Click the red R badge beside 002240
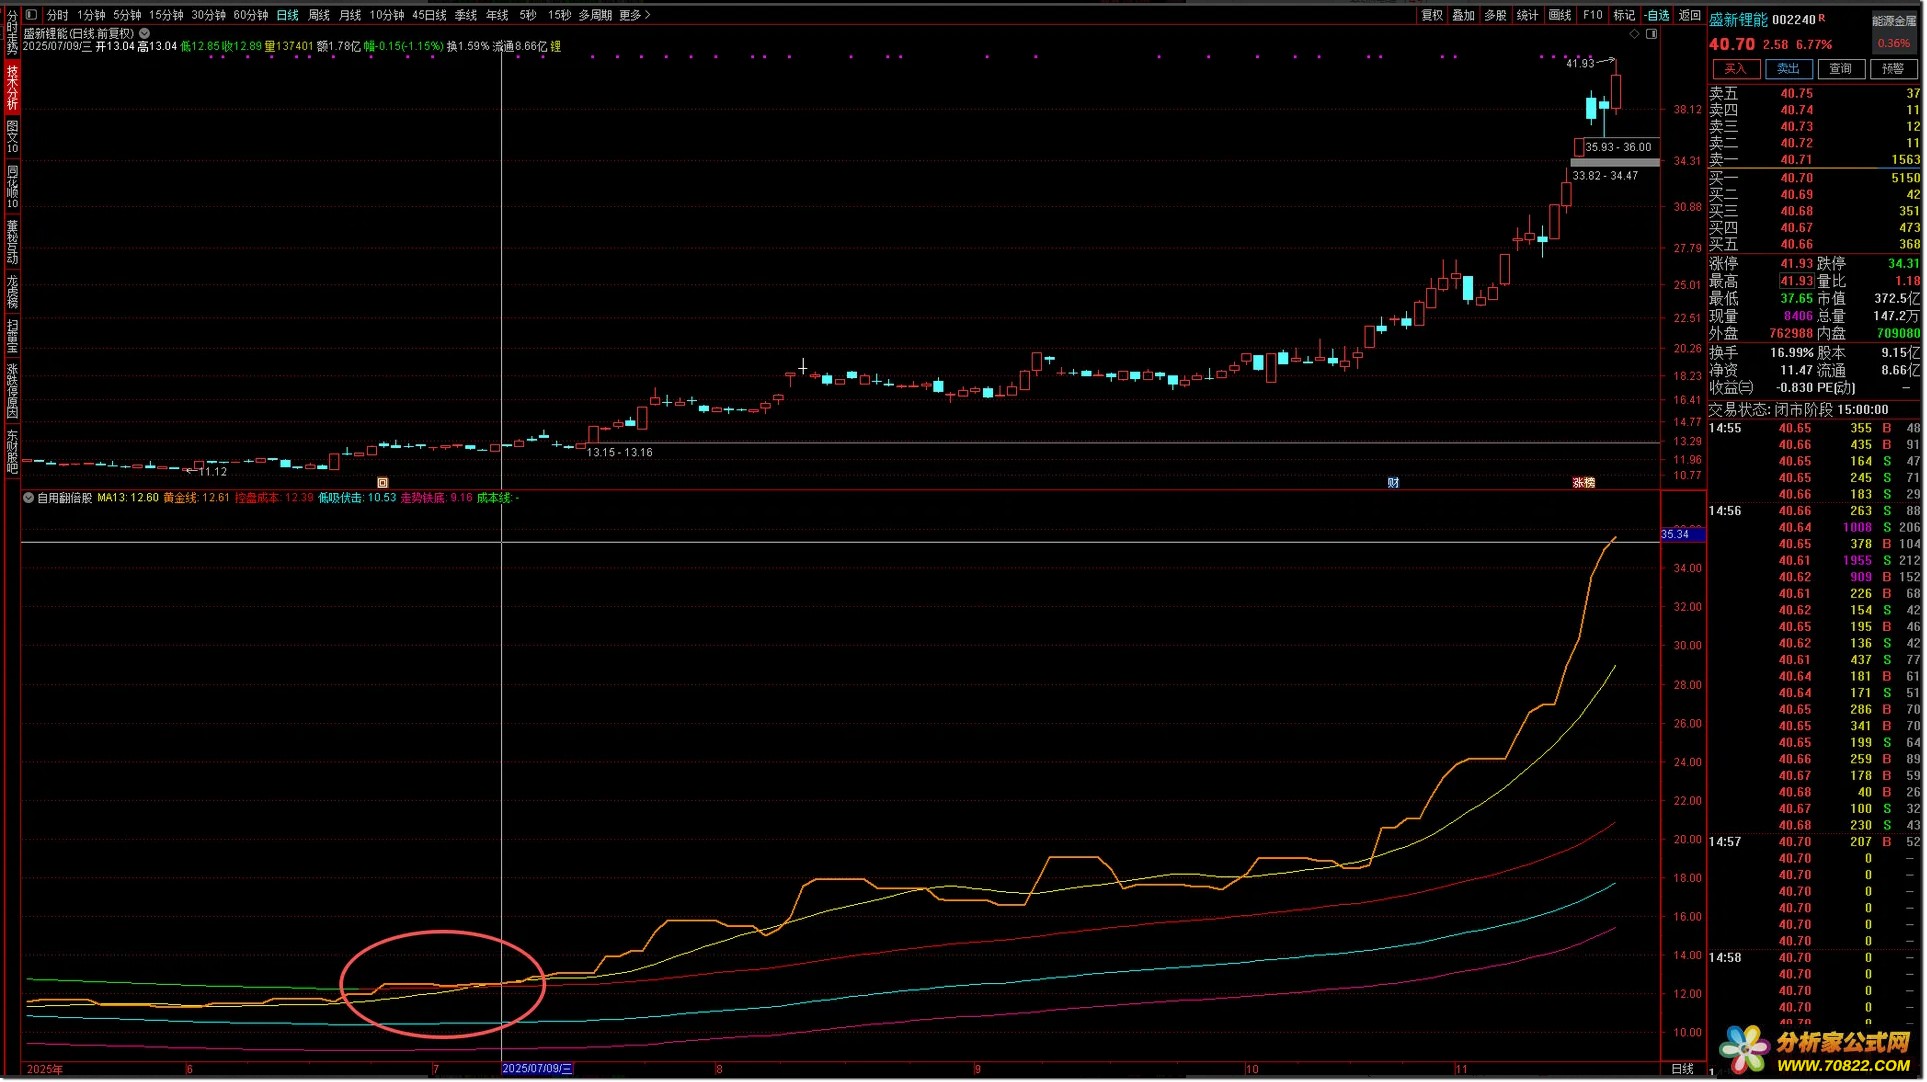 (x=1822, y=17)
